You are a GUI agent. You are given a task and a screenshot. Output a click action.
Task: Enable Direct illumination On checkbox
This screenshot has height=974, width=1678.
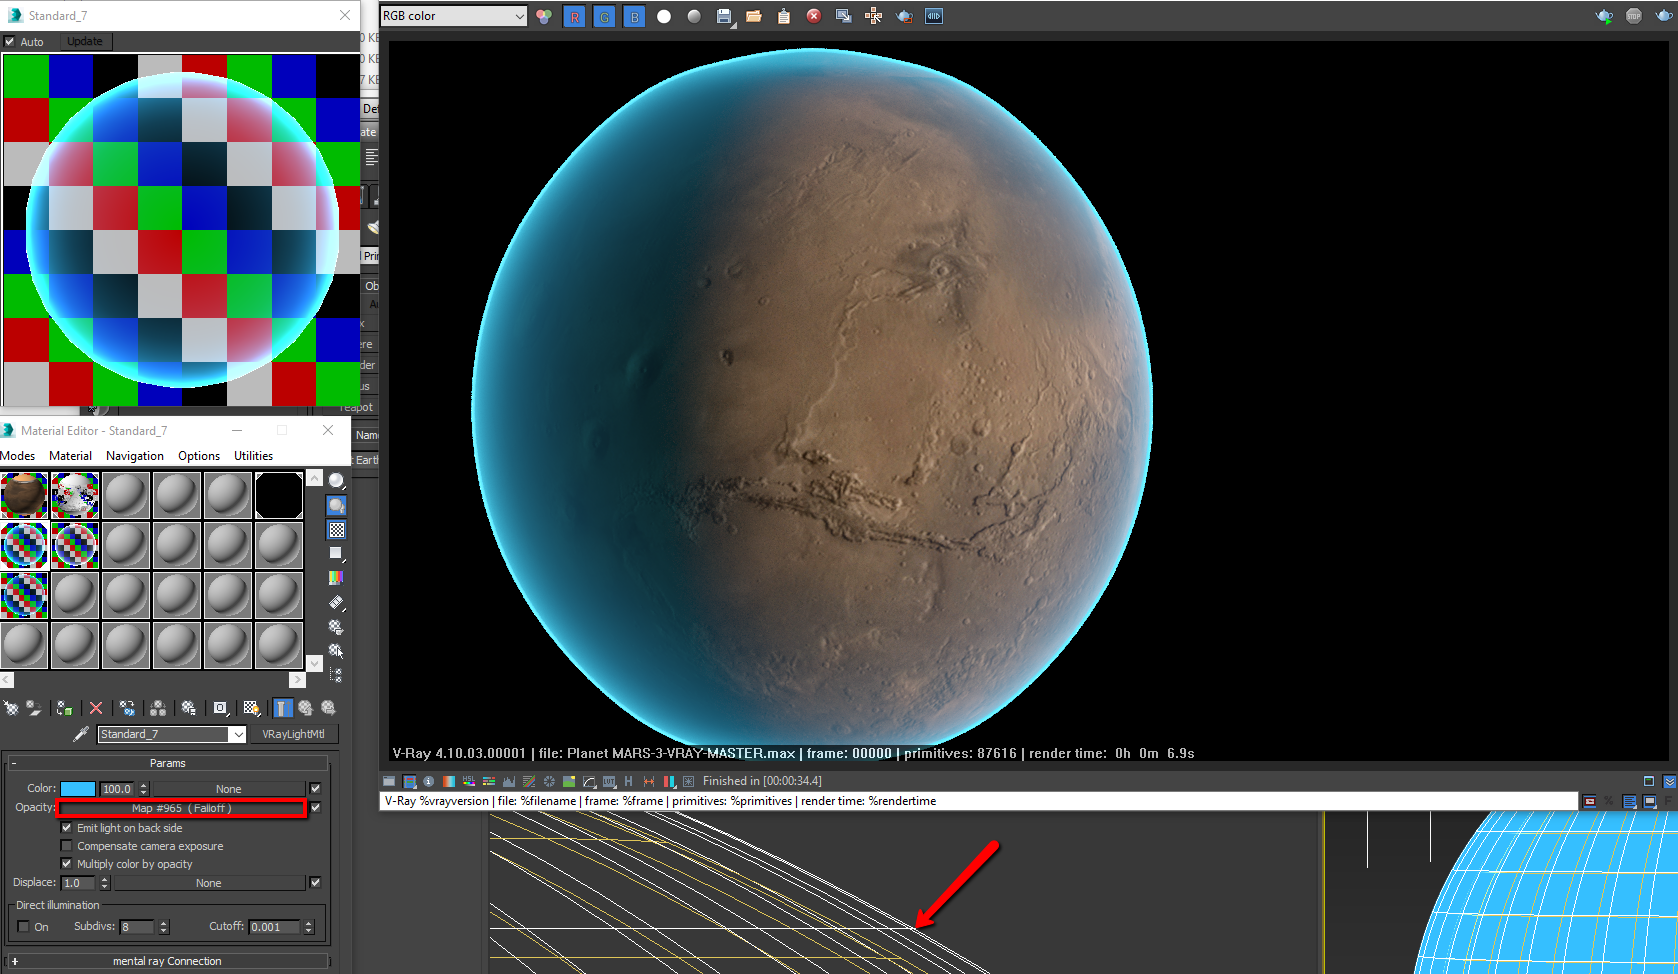(x=24, y=927)
